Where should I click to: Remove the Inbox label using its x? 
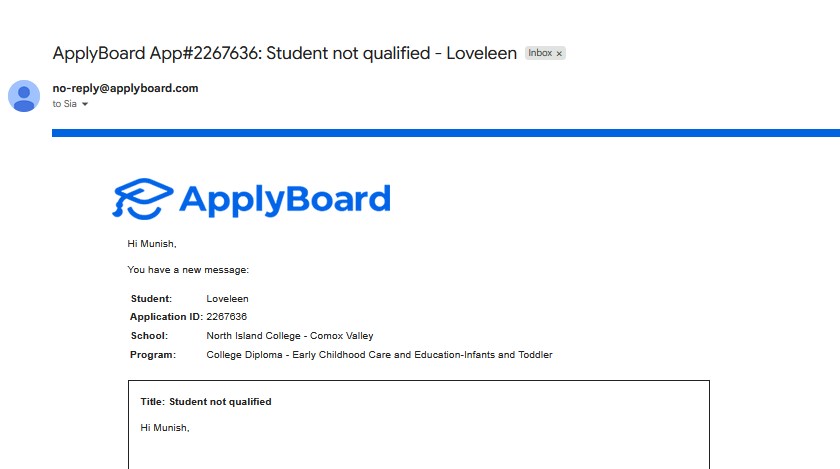559,53
